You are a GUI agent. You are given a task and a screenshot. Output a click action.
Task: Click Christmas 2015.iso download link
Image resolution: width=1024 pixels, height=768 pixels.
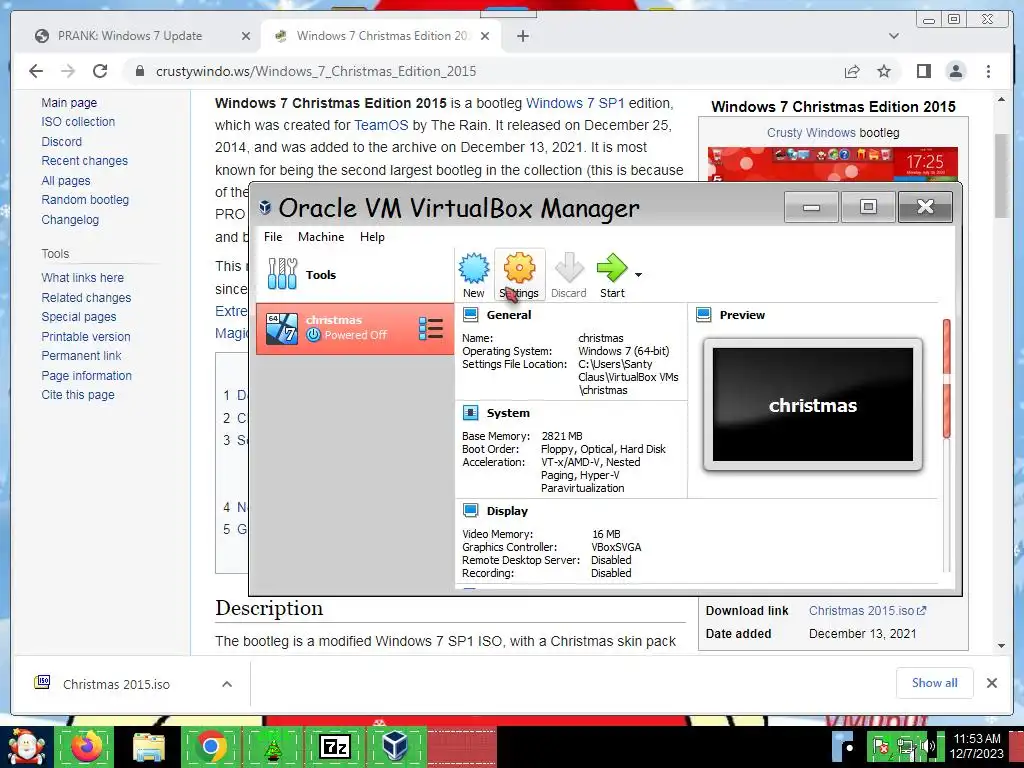(867, 611)
